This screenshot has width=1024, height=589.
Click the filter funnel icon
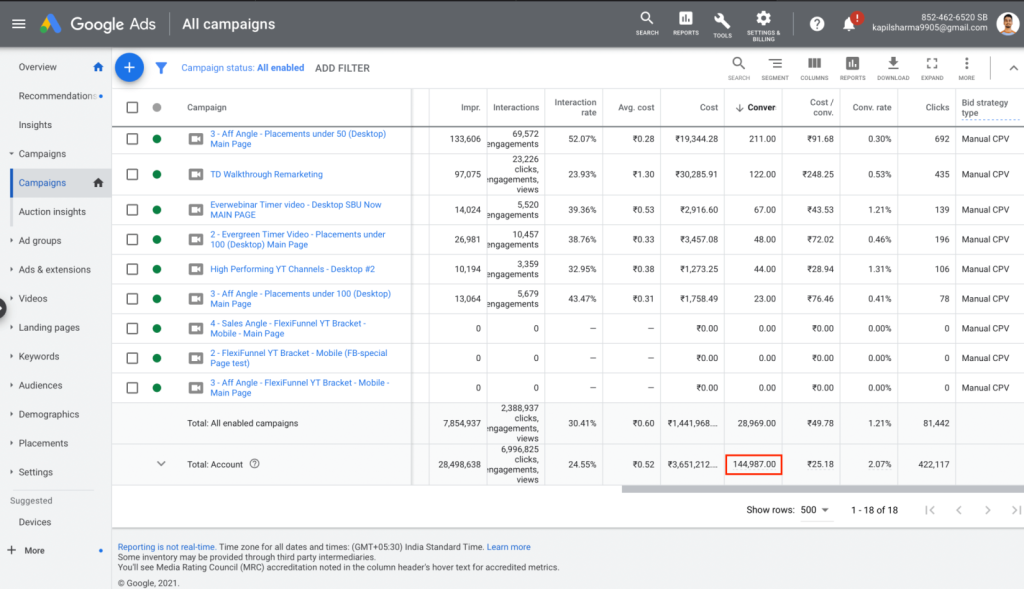tap(161, 68)
